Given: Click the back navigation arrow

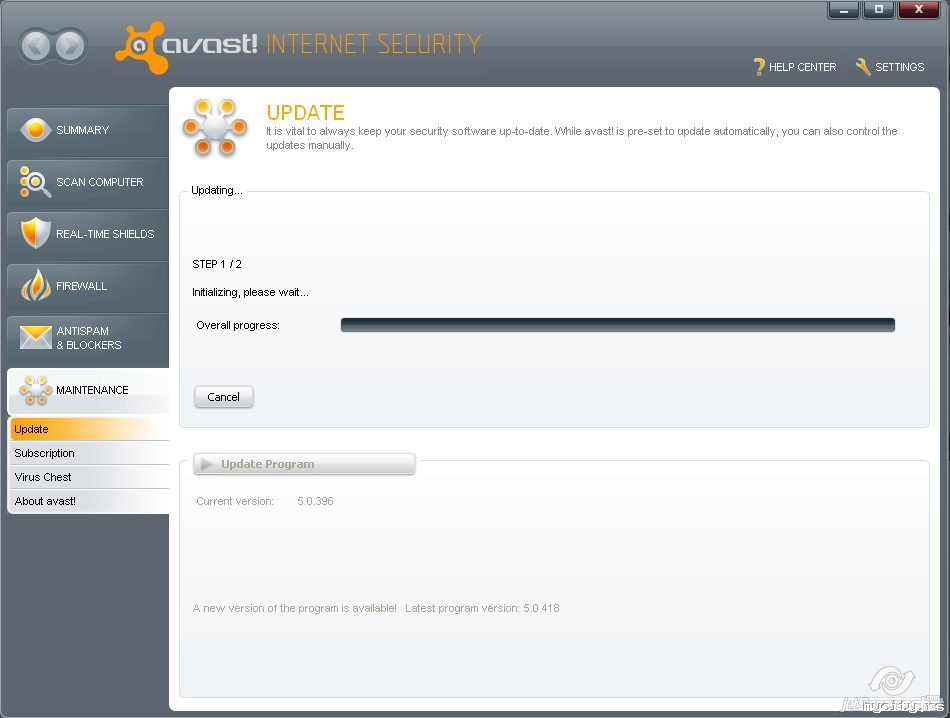Looking at the screenshot, I should tap(35, 46).
